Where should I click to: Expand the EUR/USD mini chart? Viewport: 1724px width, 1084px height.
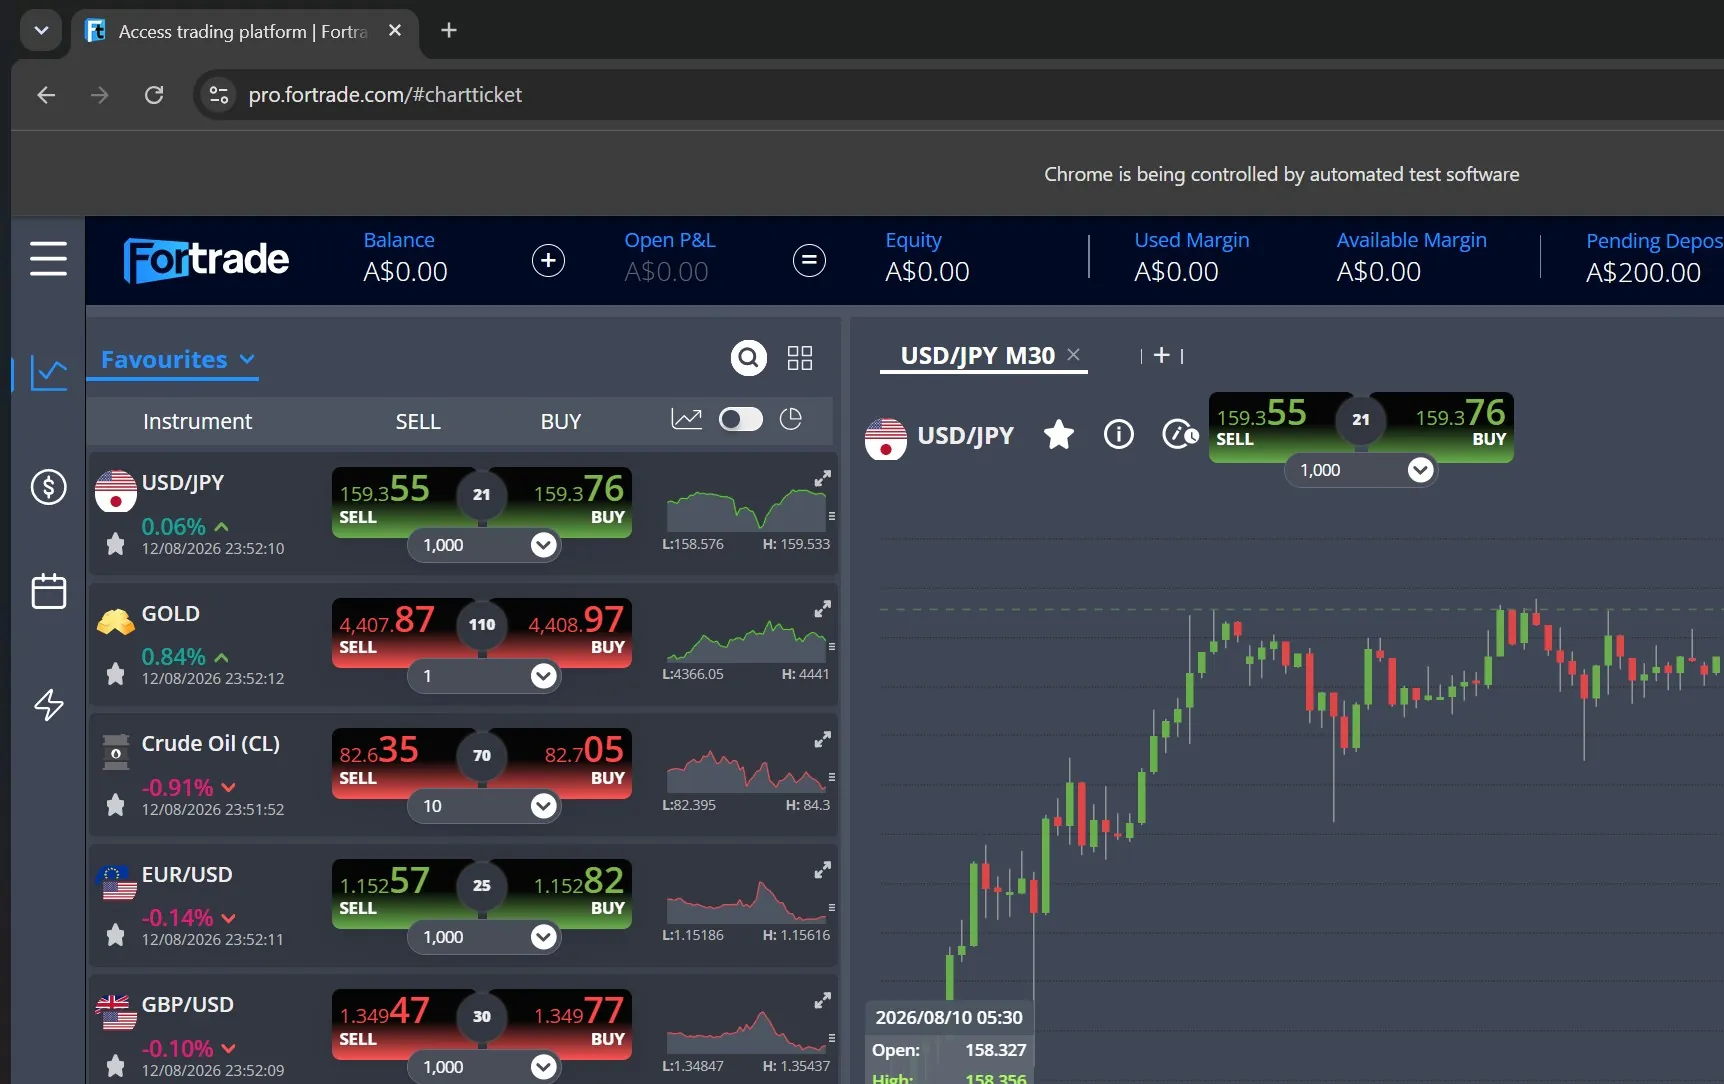point(822,870)
